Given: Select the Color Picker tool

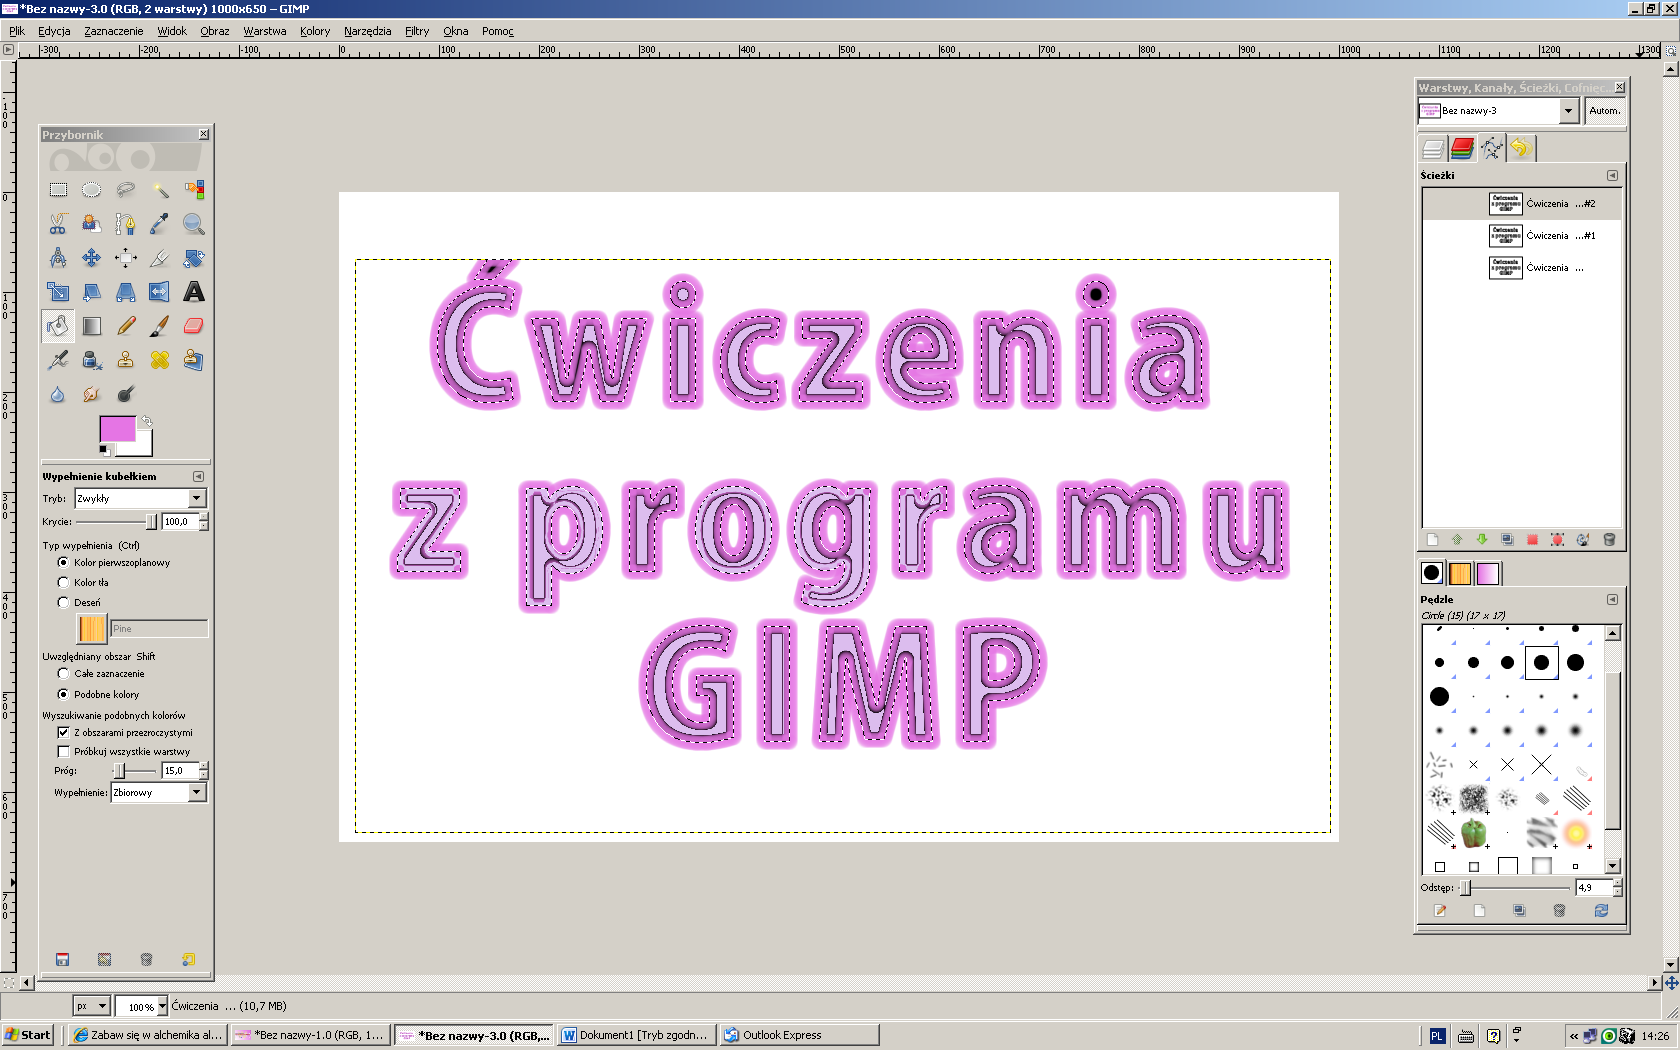Looking at the screenshot, I should pos(159,224).
